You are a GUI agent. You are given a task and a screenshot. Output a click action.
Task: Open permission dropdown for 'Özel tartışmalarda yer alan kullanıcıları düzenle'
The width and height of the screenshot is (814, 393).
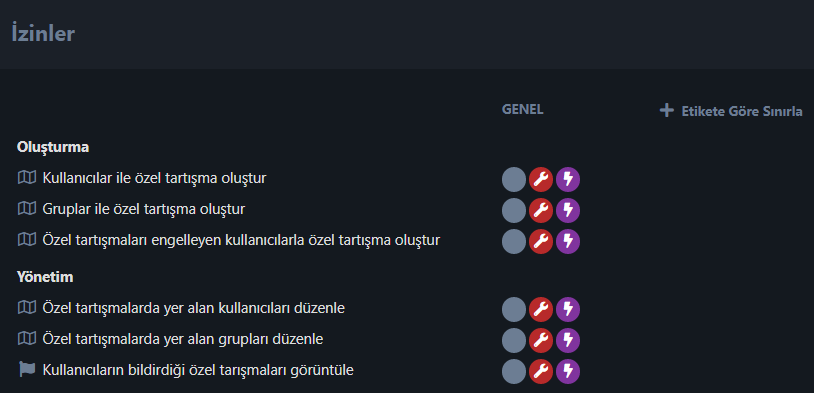541,309
